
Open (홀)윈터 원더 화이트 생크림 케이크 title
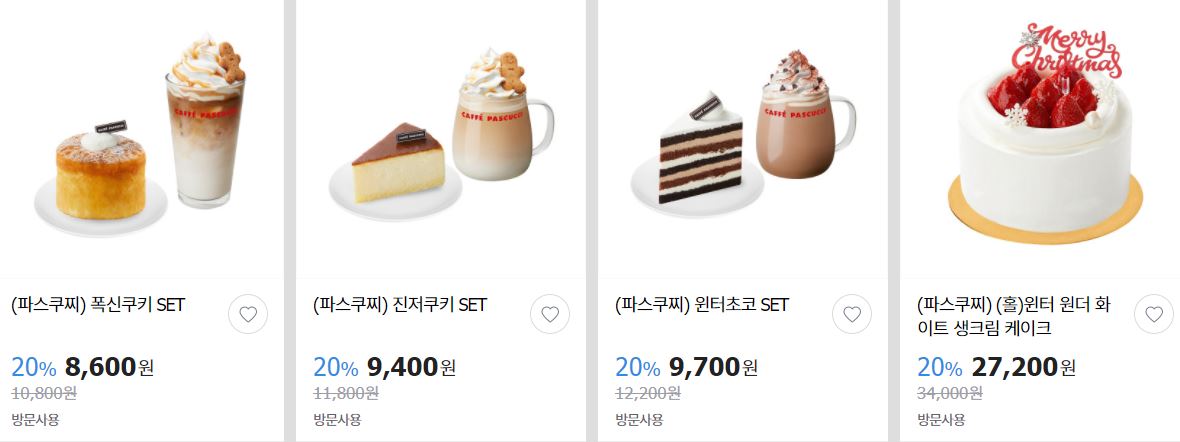click(1014, 316)
